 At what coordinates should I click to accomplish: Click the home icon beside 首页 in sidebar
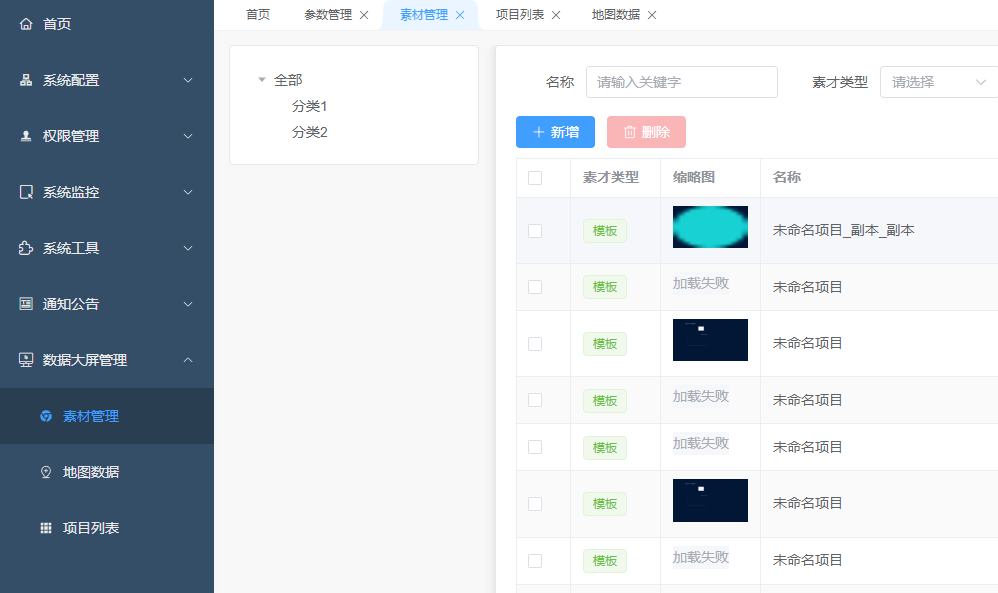[x=26, y=24]
